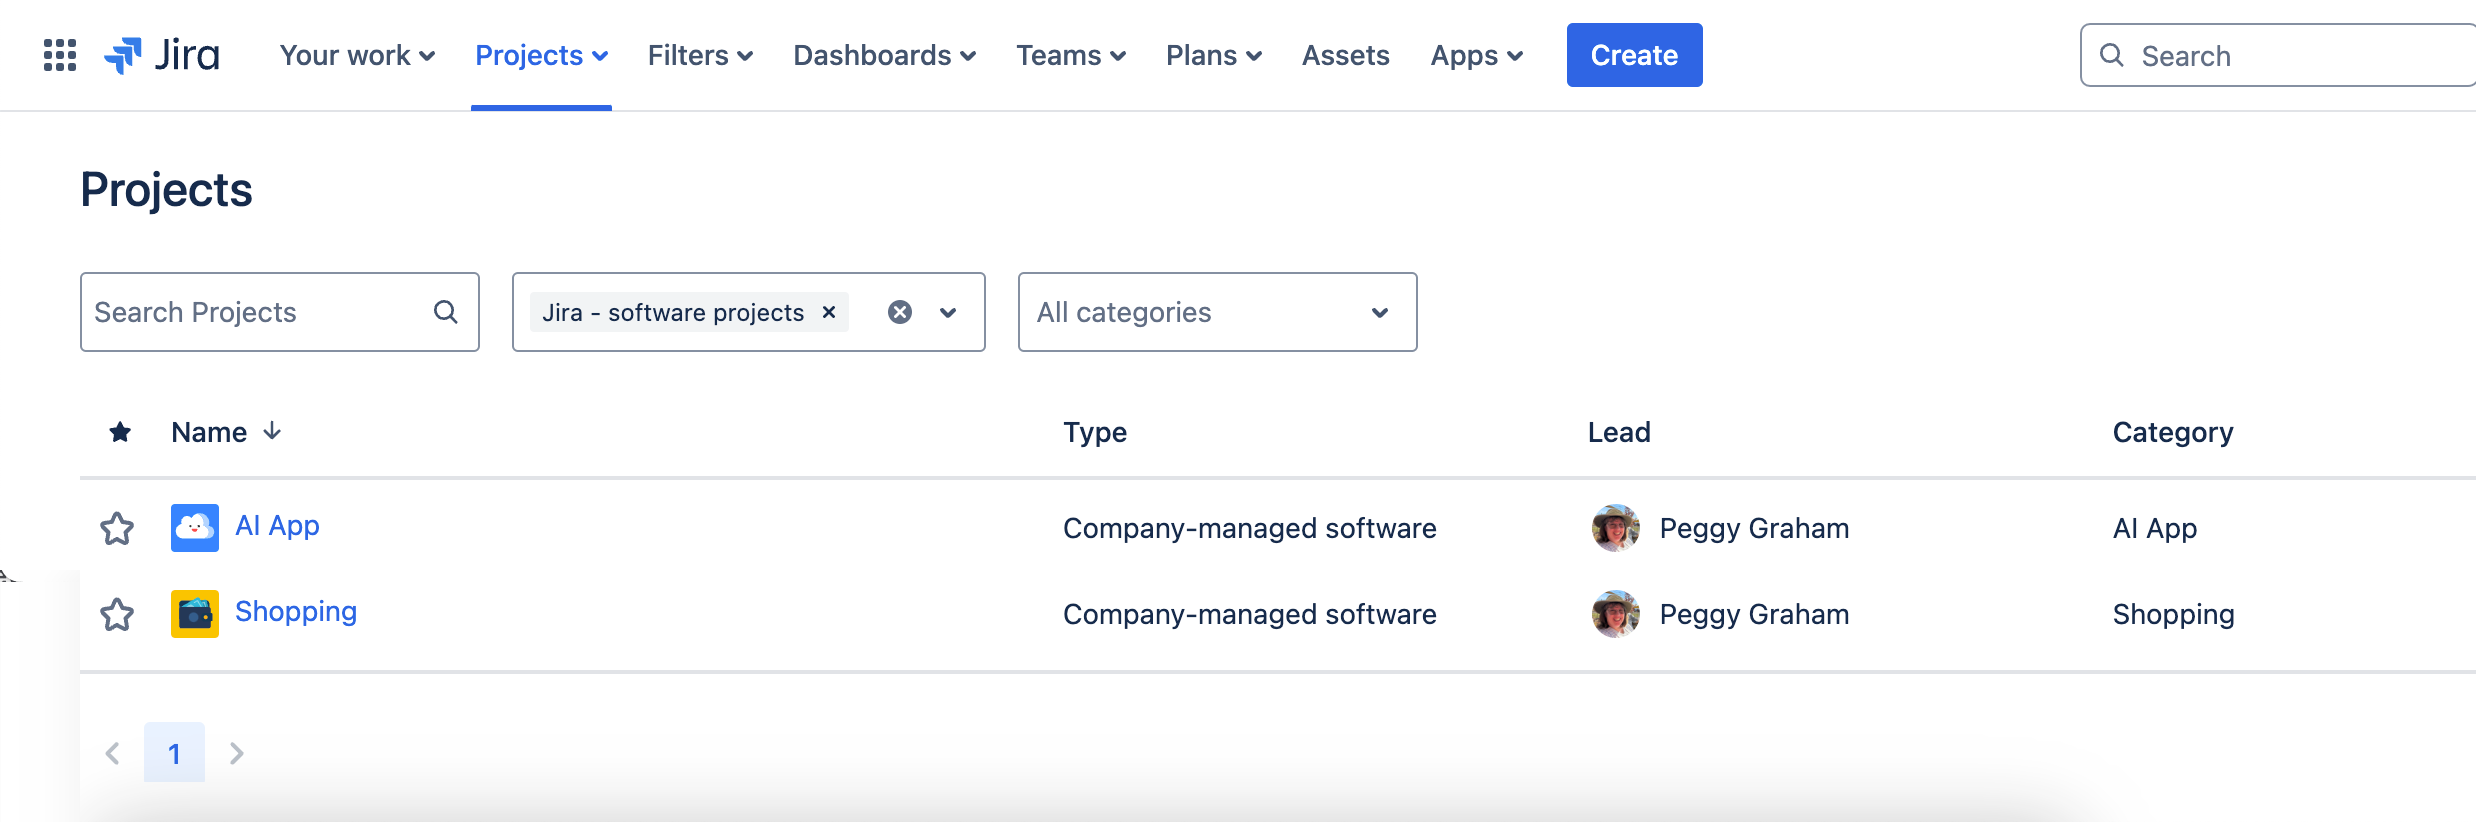This screenshot has height=822, width=2476.
Task: Focus the global Search field
Action: (2279, 55)
